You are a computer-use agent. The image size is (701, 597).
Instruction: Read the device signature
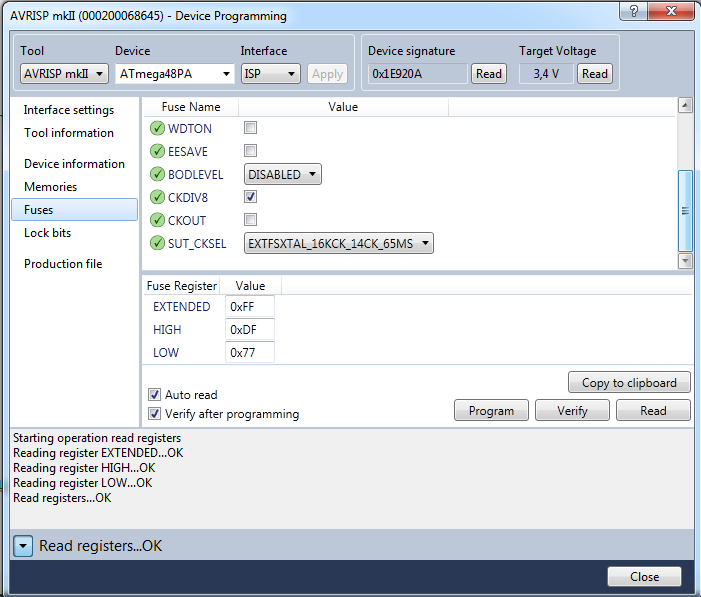pos(489,74)
